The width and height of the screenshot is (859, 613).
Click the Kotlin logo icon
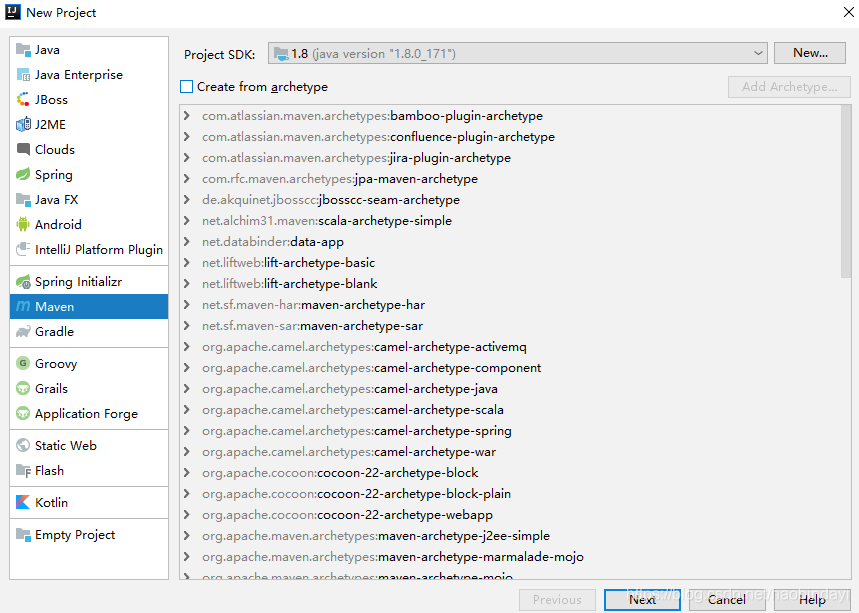(x=23, y=502)
